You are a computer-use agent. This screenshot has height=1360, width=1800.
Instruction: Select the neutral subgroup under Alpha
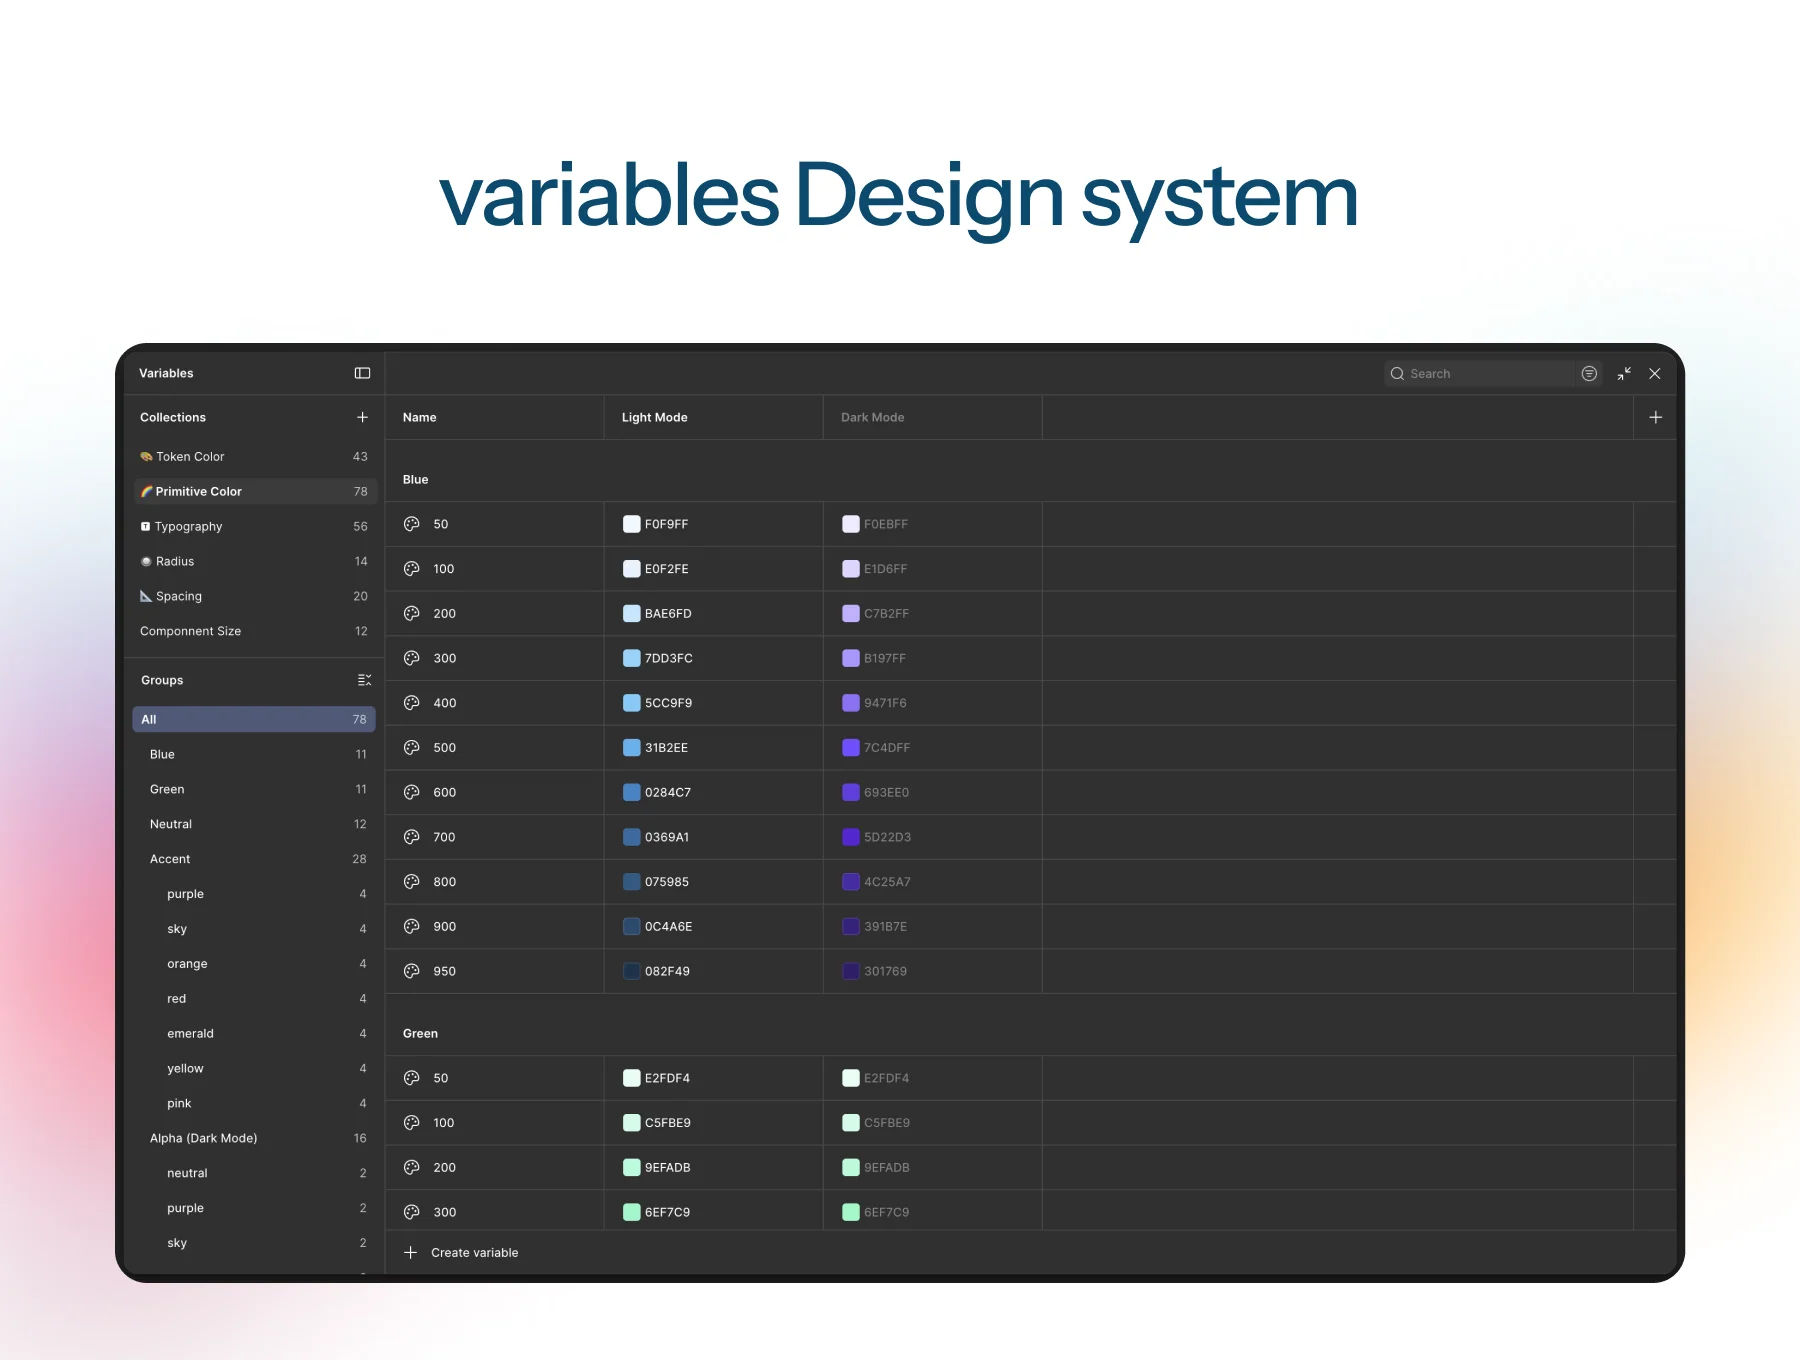(254, 1173)
